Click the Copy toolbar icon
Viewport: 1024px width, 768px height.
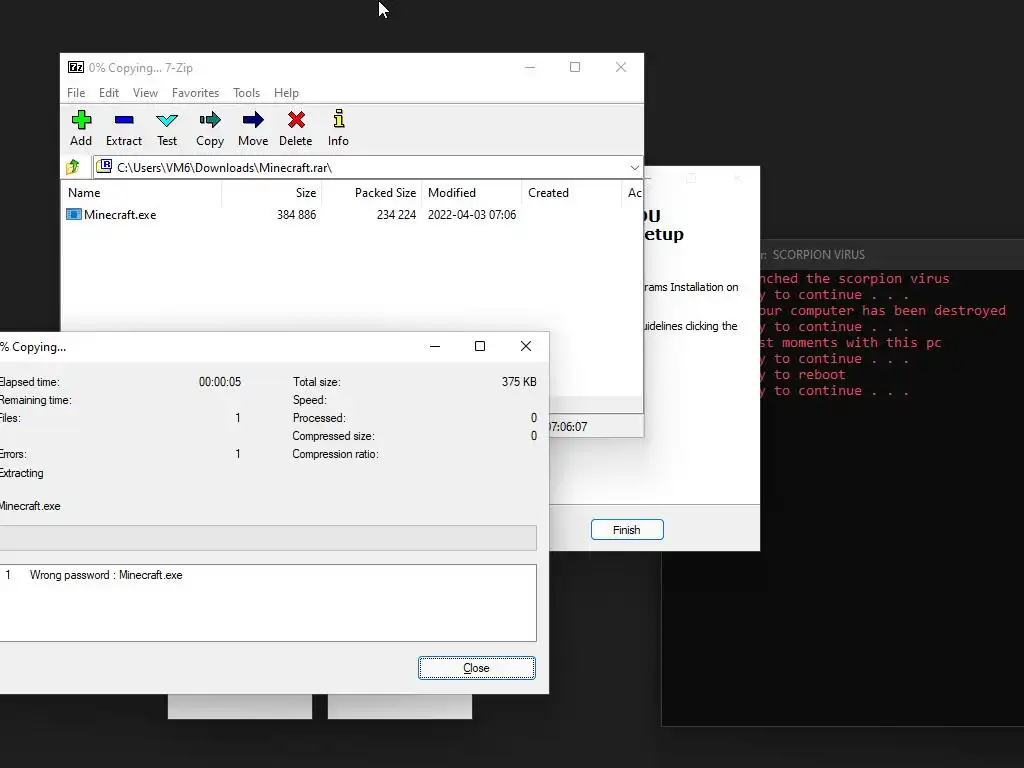[x=210, y=120]
